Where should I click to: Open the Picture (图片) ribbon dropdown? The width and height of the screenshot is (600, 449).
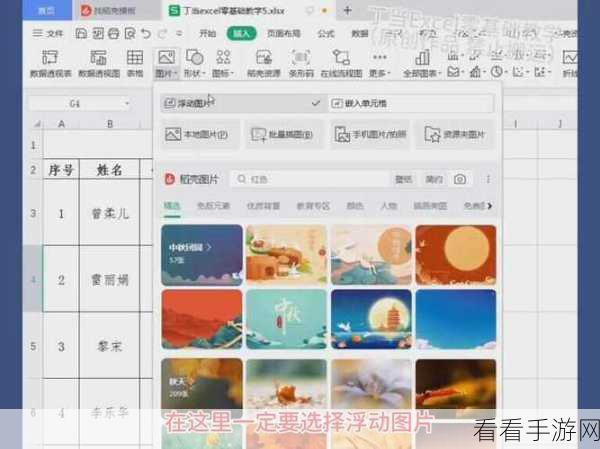click(x=166, y=64)
